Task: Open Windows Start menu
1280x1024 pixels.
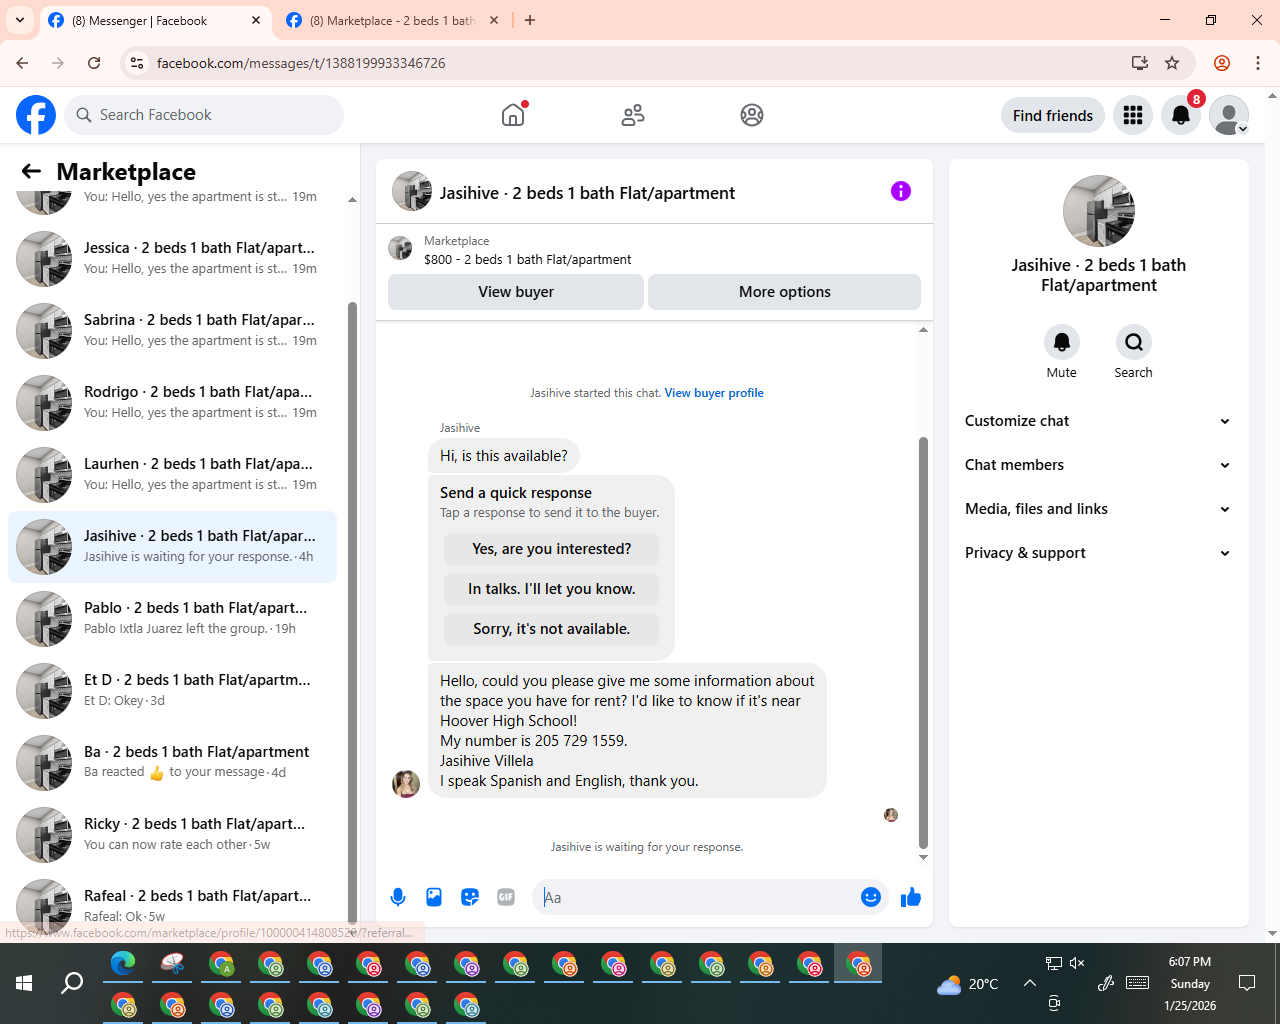Action: [24, 983]
